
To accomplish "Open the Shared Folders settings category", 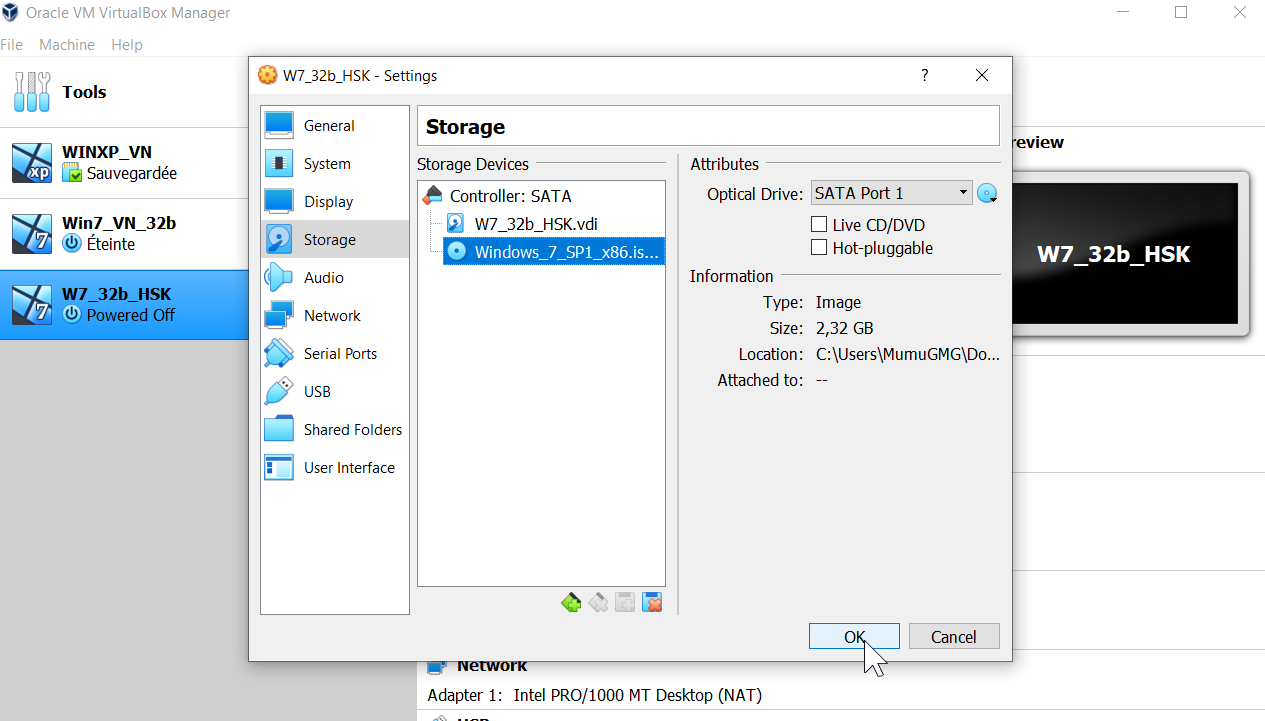I will point(334,430).
